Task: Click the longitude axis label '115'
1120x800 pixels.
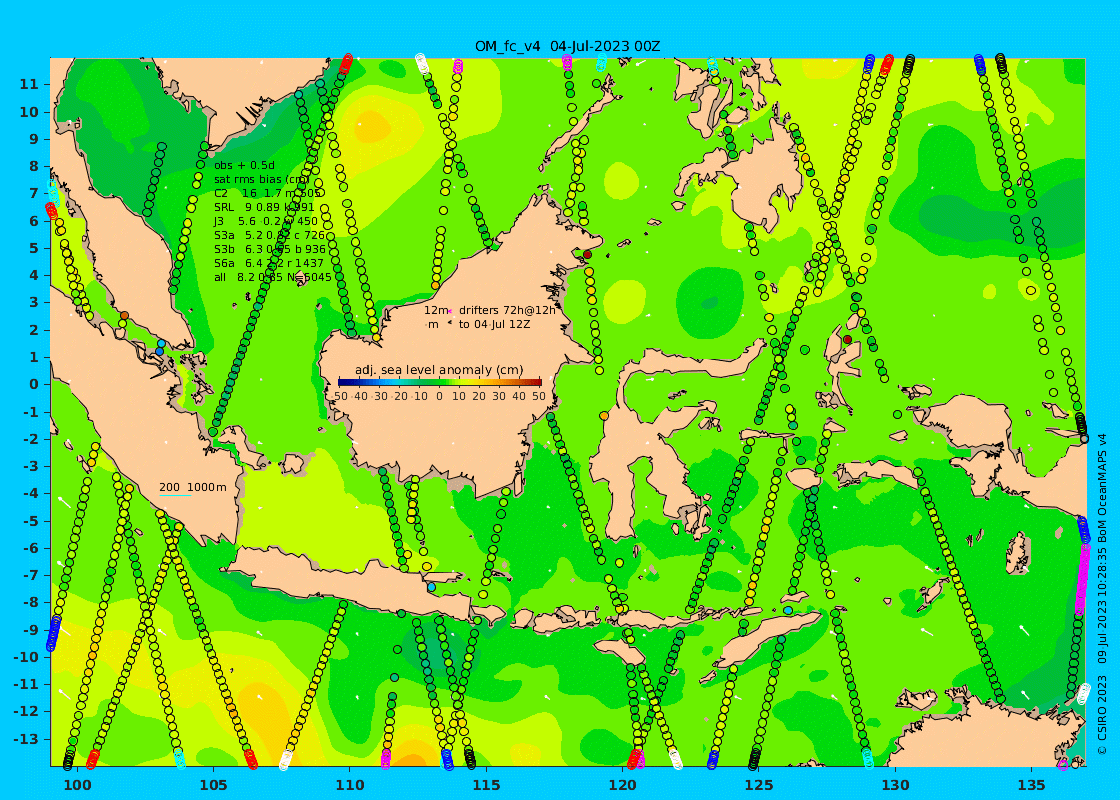Action: pyautogui.click(x=486, y=785)
